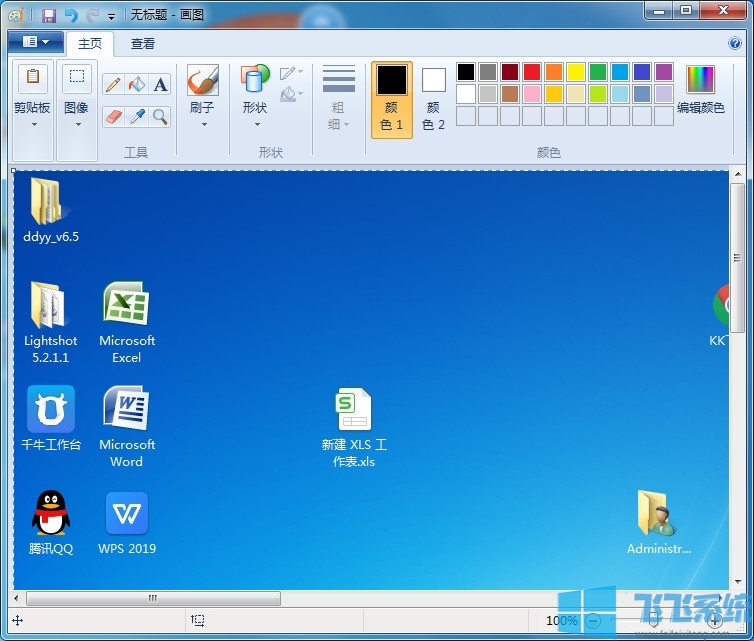Open the Shapes gallery icon
The height and width of the screenshot is (641, 754).
click(255, 79)
